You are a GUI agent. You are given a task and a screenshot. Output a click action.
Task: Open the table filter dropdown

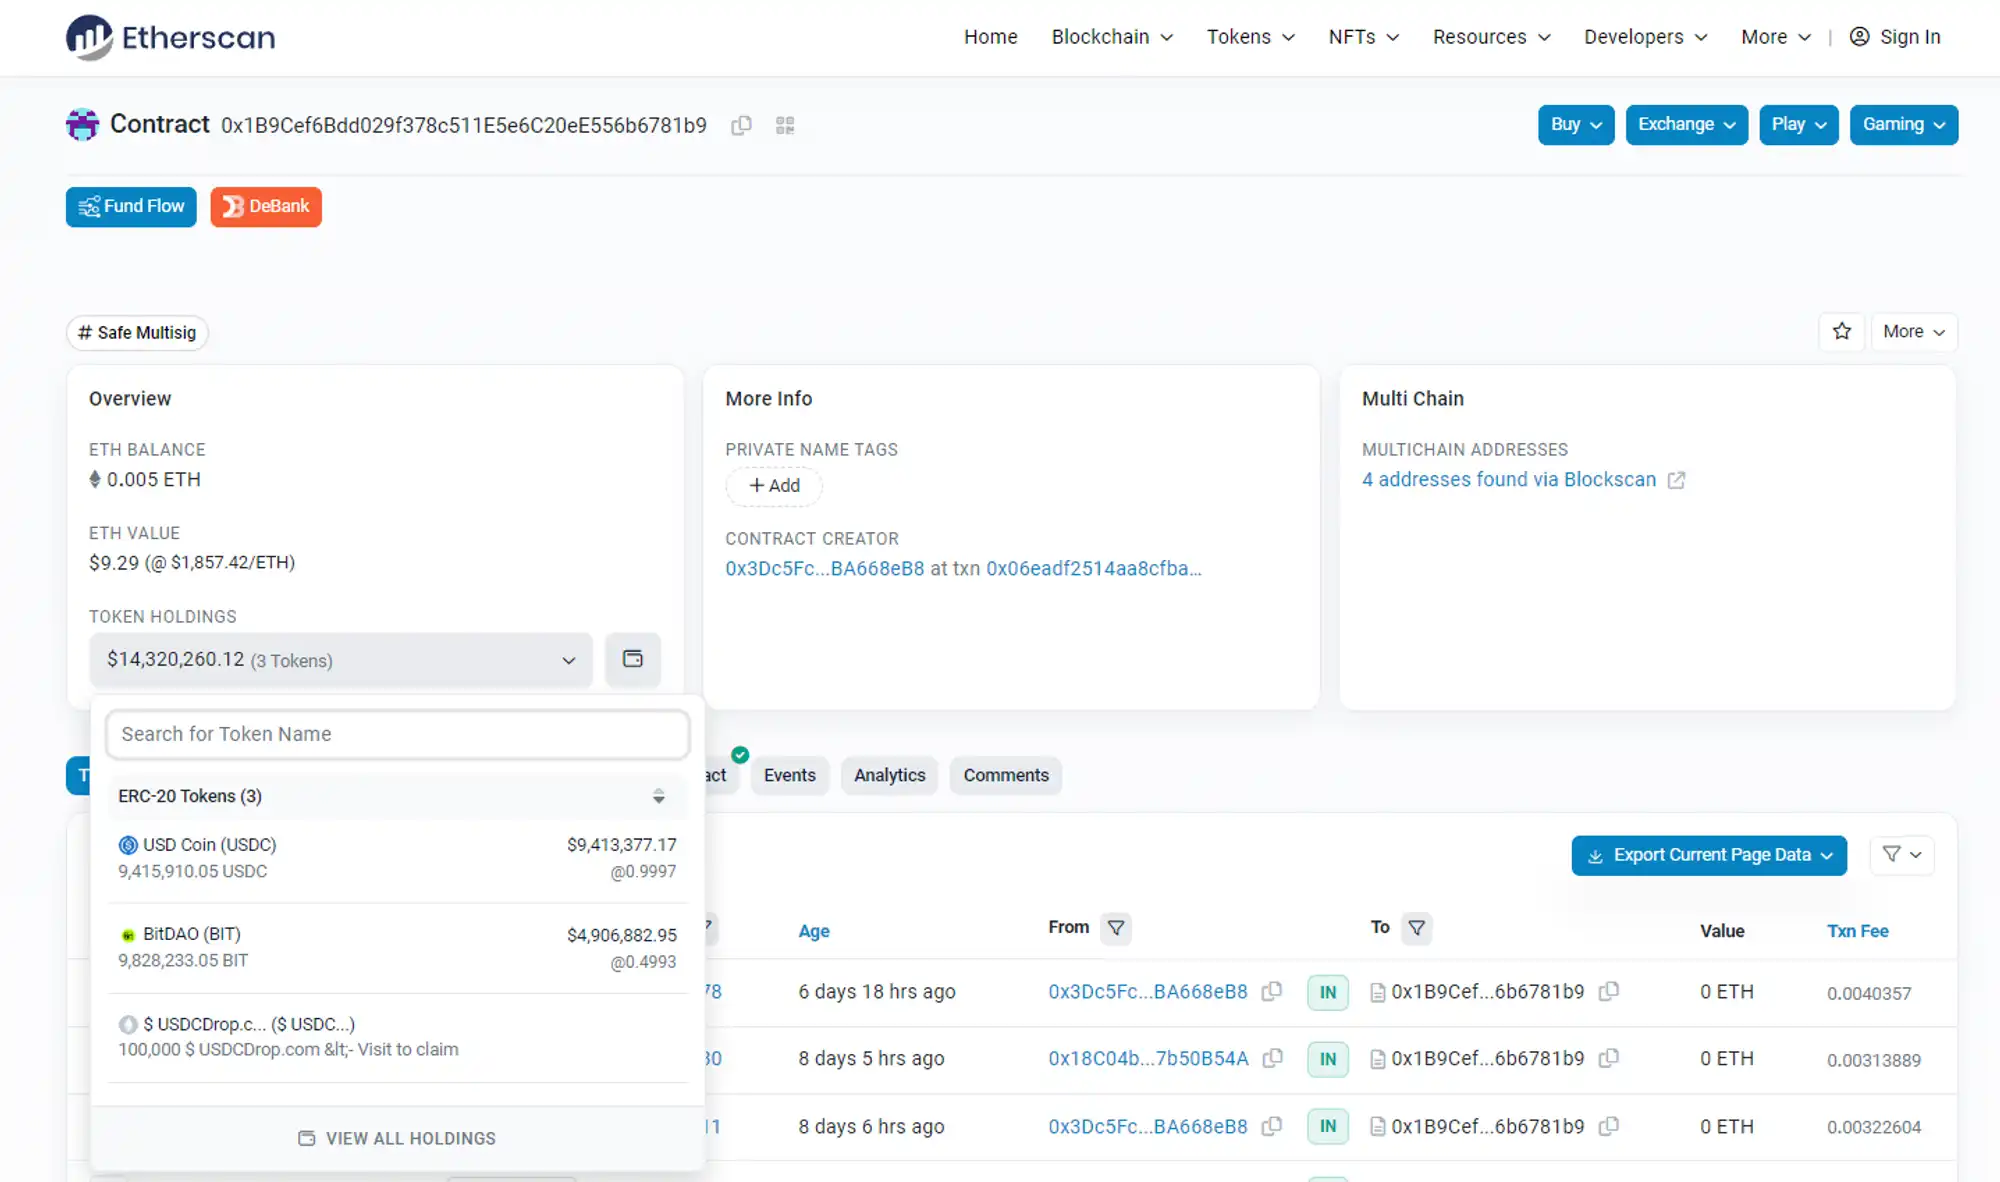point(1901,854)
